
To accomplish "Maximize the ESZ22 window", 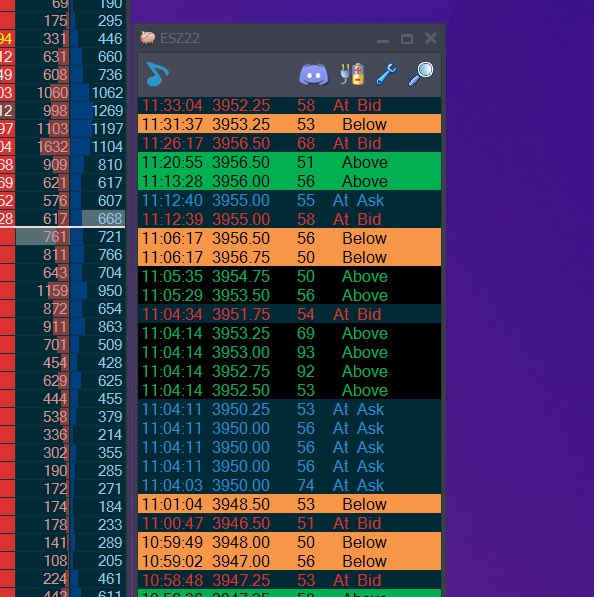I will [407, 39].
